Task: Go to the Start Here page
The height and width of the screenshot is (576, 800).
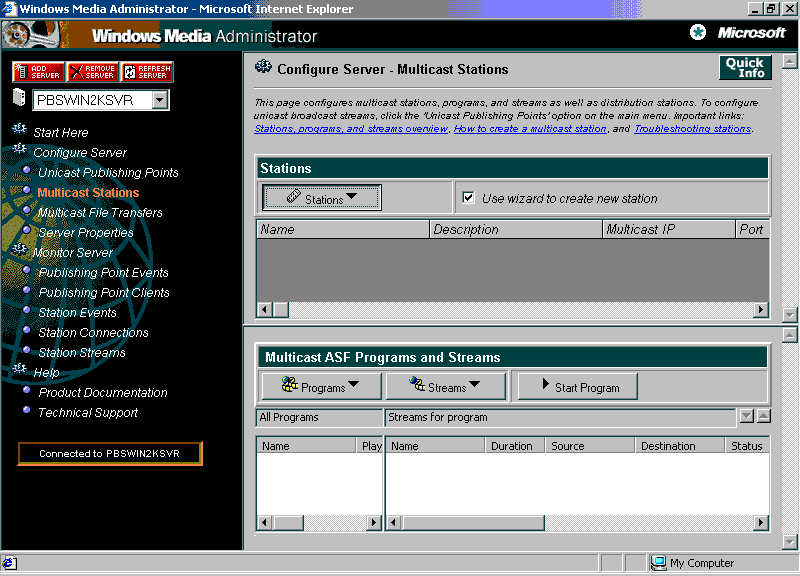Action: (x=61, y=133)
